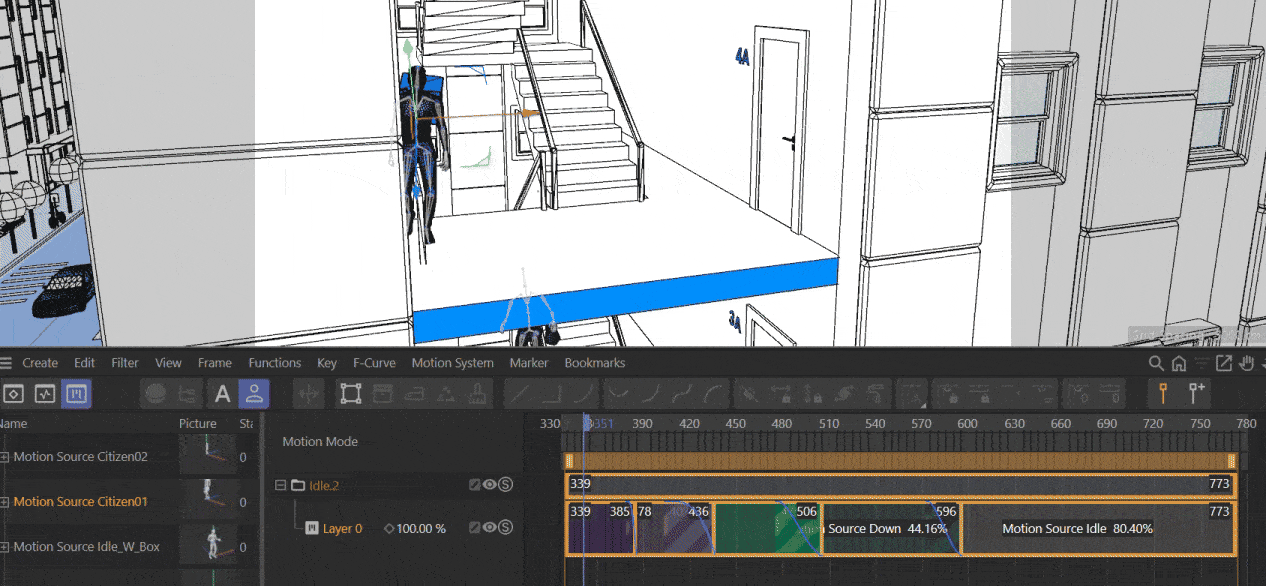Screen dimensions: 1266x586
Task: Collapse the Idle.2 folder
Action: 281,485
